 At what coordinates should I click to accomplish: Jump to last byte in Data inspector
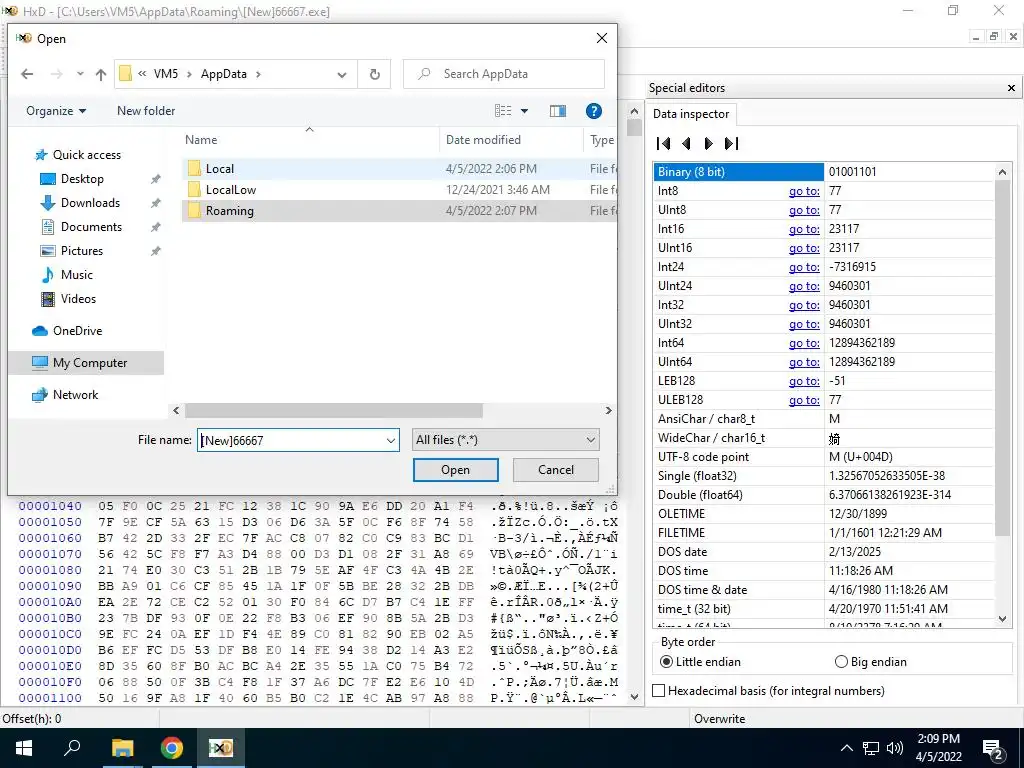coord(731,143)
